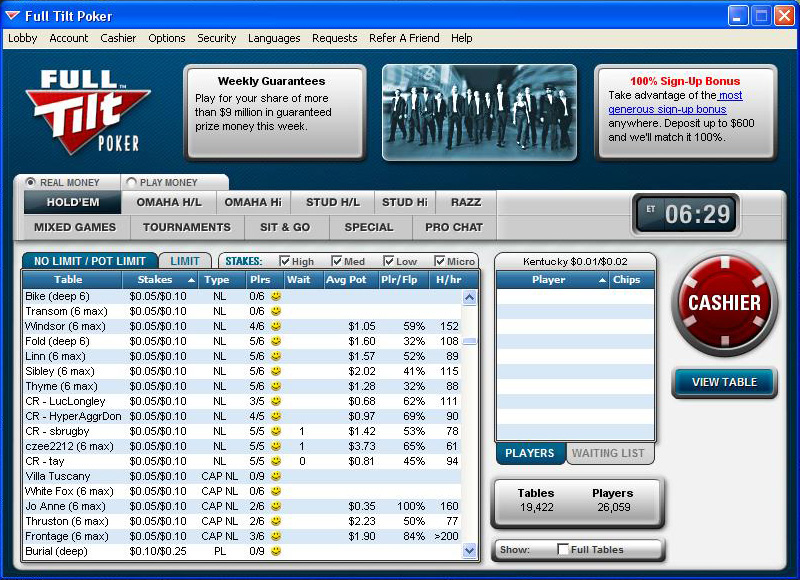Screen dimensions: 800x580
Task: Open the Refer A Friend menu
Action: click(x=404, y=38)
